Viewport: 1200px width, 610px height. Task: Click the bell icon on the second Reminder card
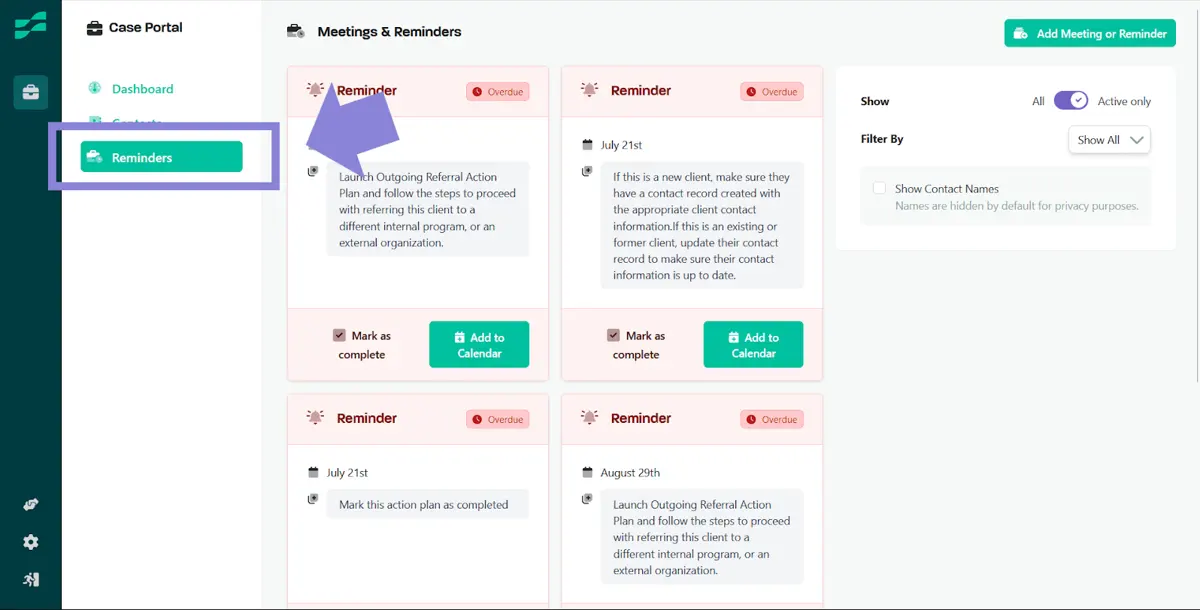(589, 90)
